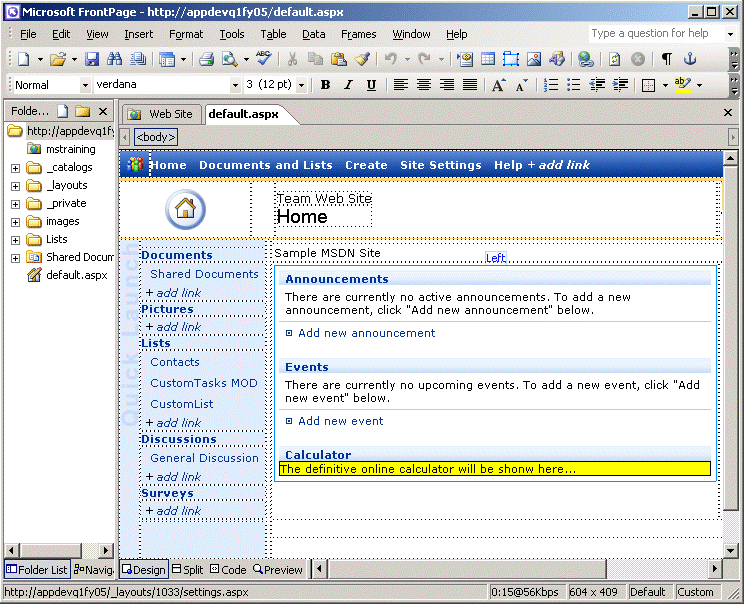Click the Decrease Font Size icon
Image resolution: width=744 pixels, height=604 pixels.
tap(521, 85)
